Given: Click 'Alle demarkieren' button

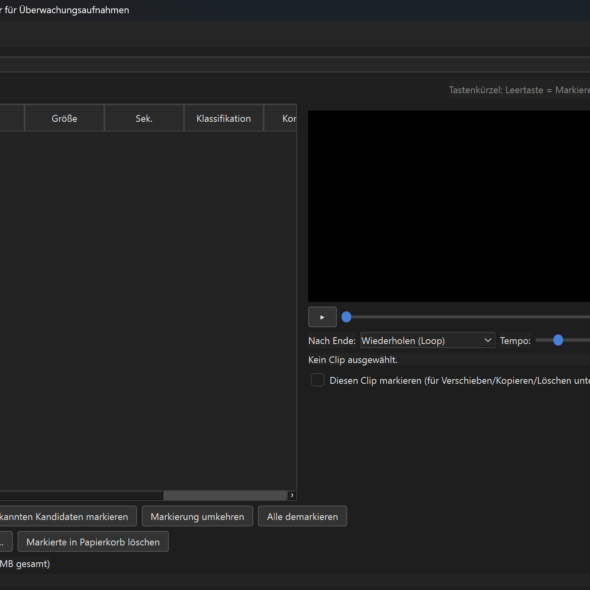Looking at the screenshot, I should tap(302, 516).
